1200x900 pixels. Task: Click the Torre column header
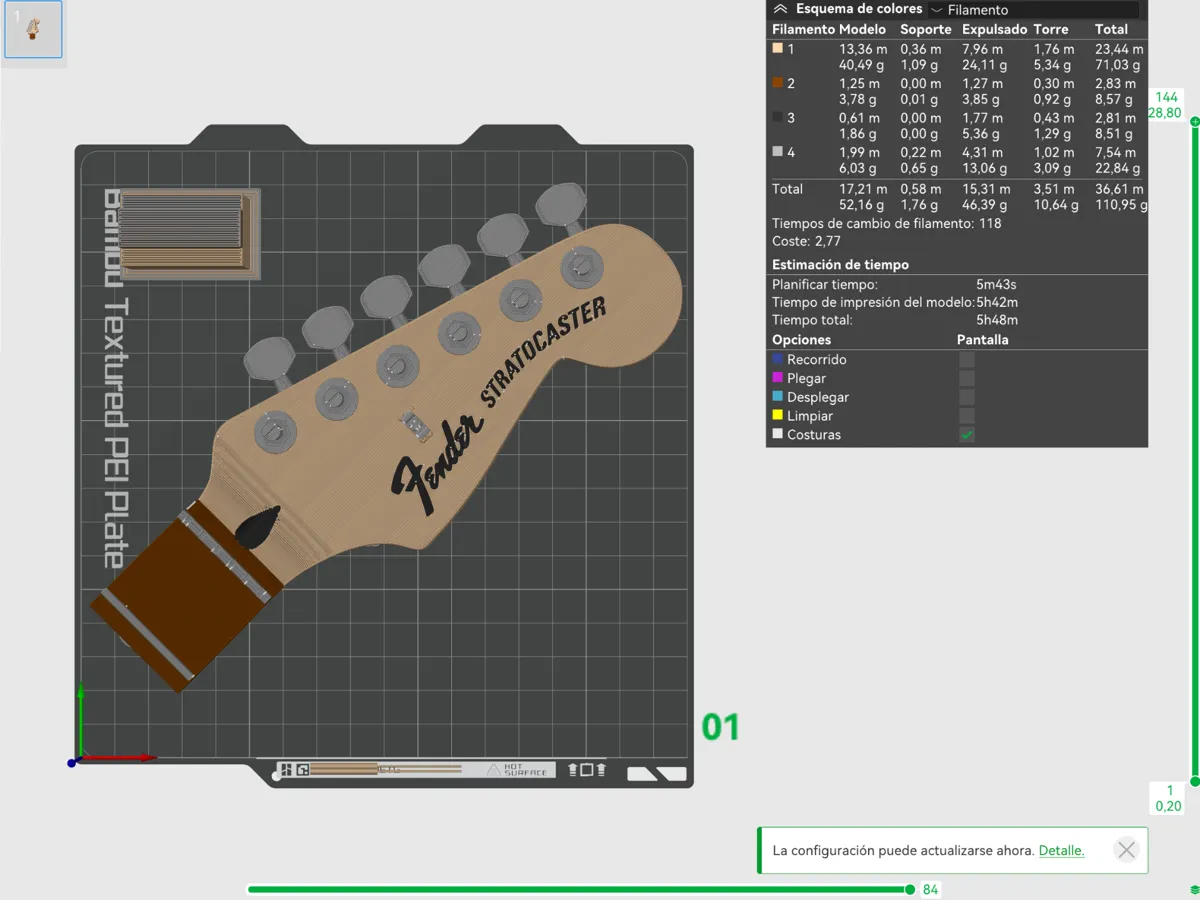tap(1051, 29)
